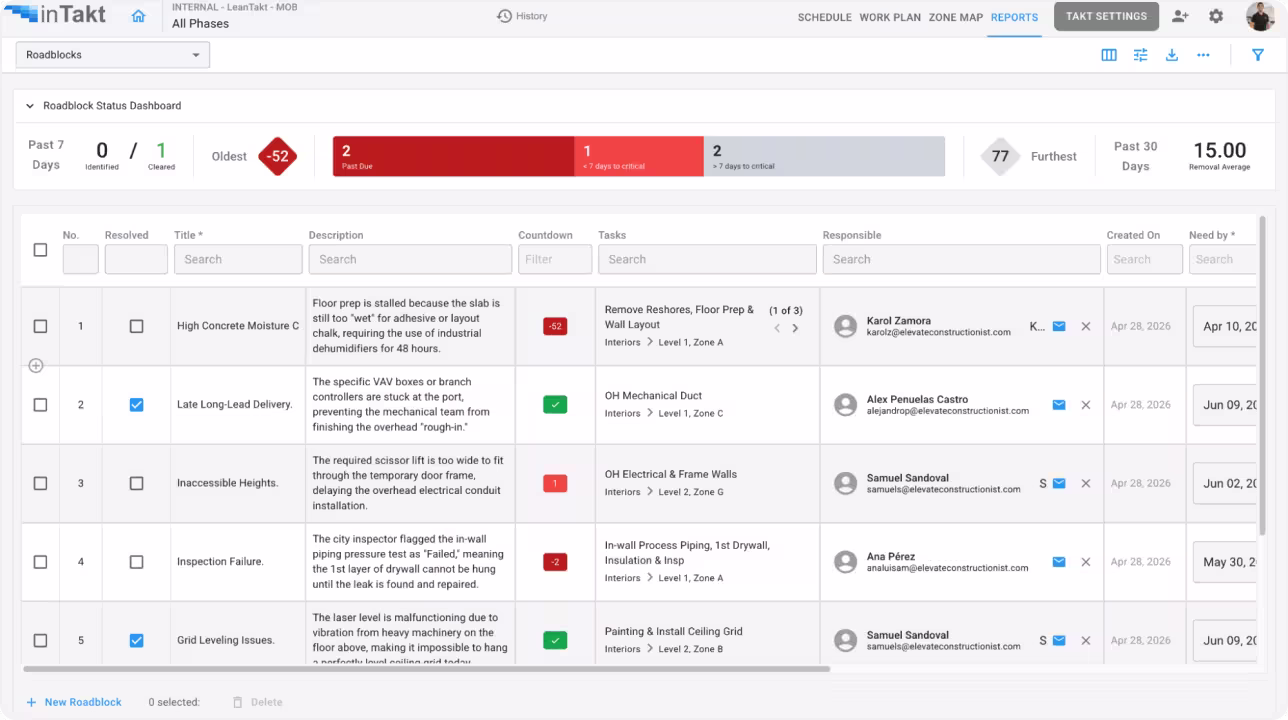This screenshot has height=720, width=1288.
Task: Click the Responsible search field
Action: pos(962,259)
